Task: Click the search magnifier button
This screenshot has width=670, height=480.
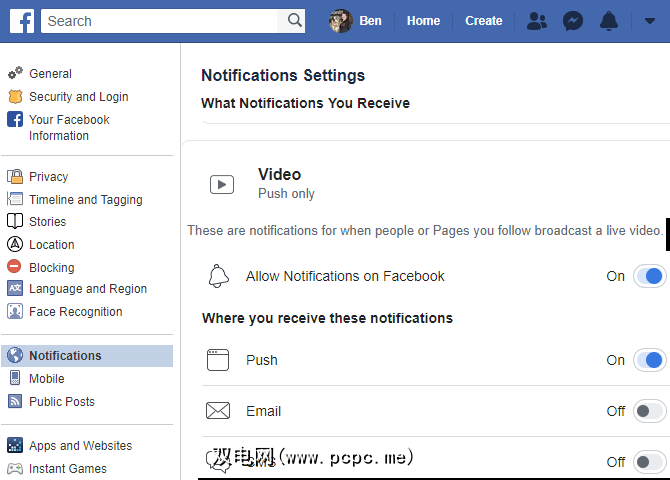Action: click(294, 21)
